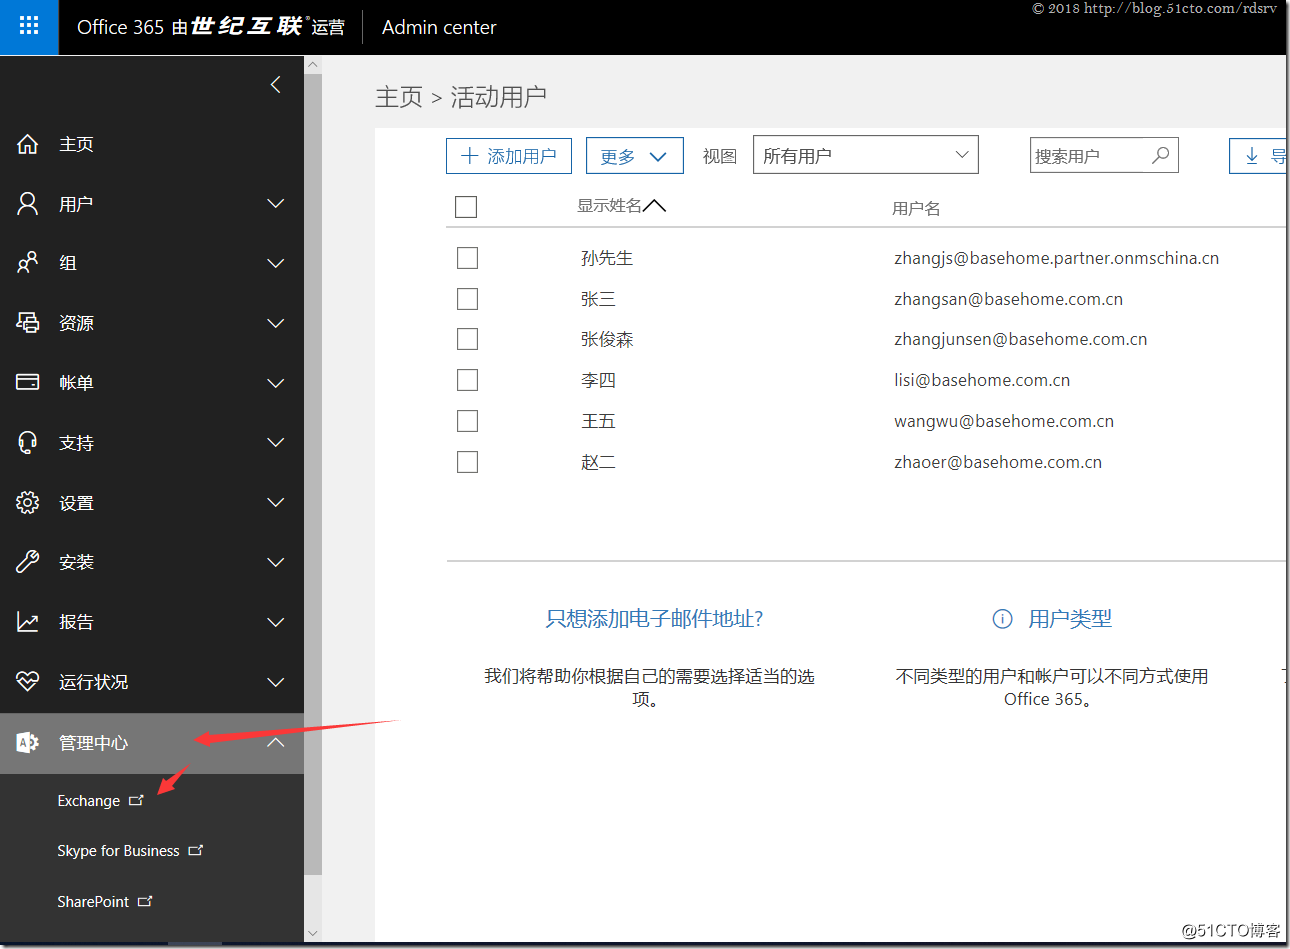
Task: Click the billing card icon in sidebar
Action: (28, 383)
